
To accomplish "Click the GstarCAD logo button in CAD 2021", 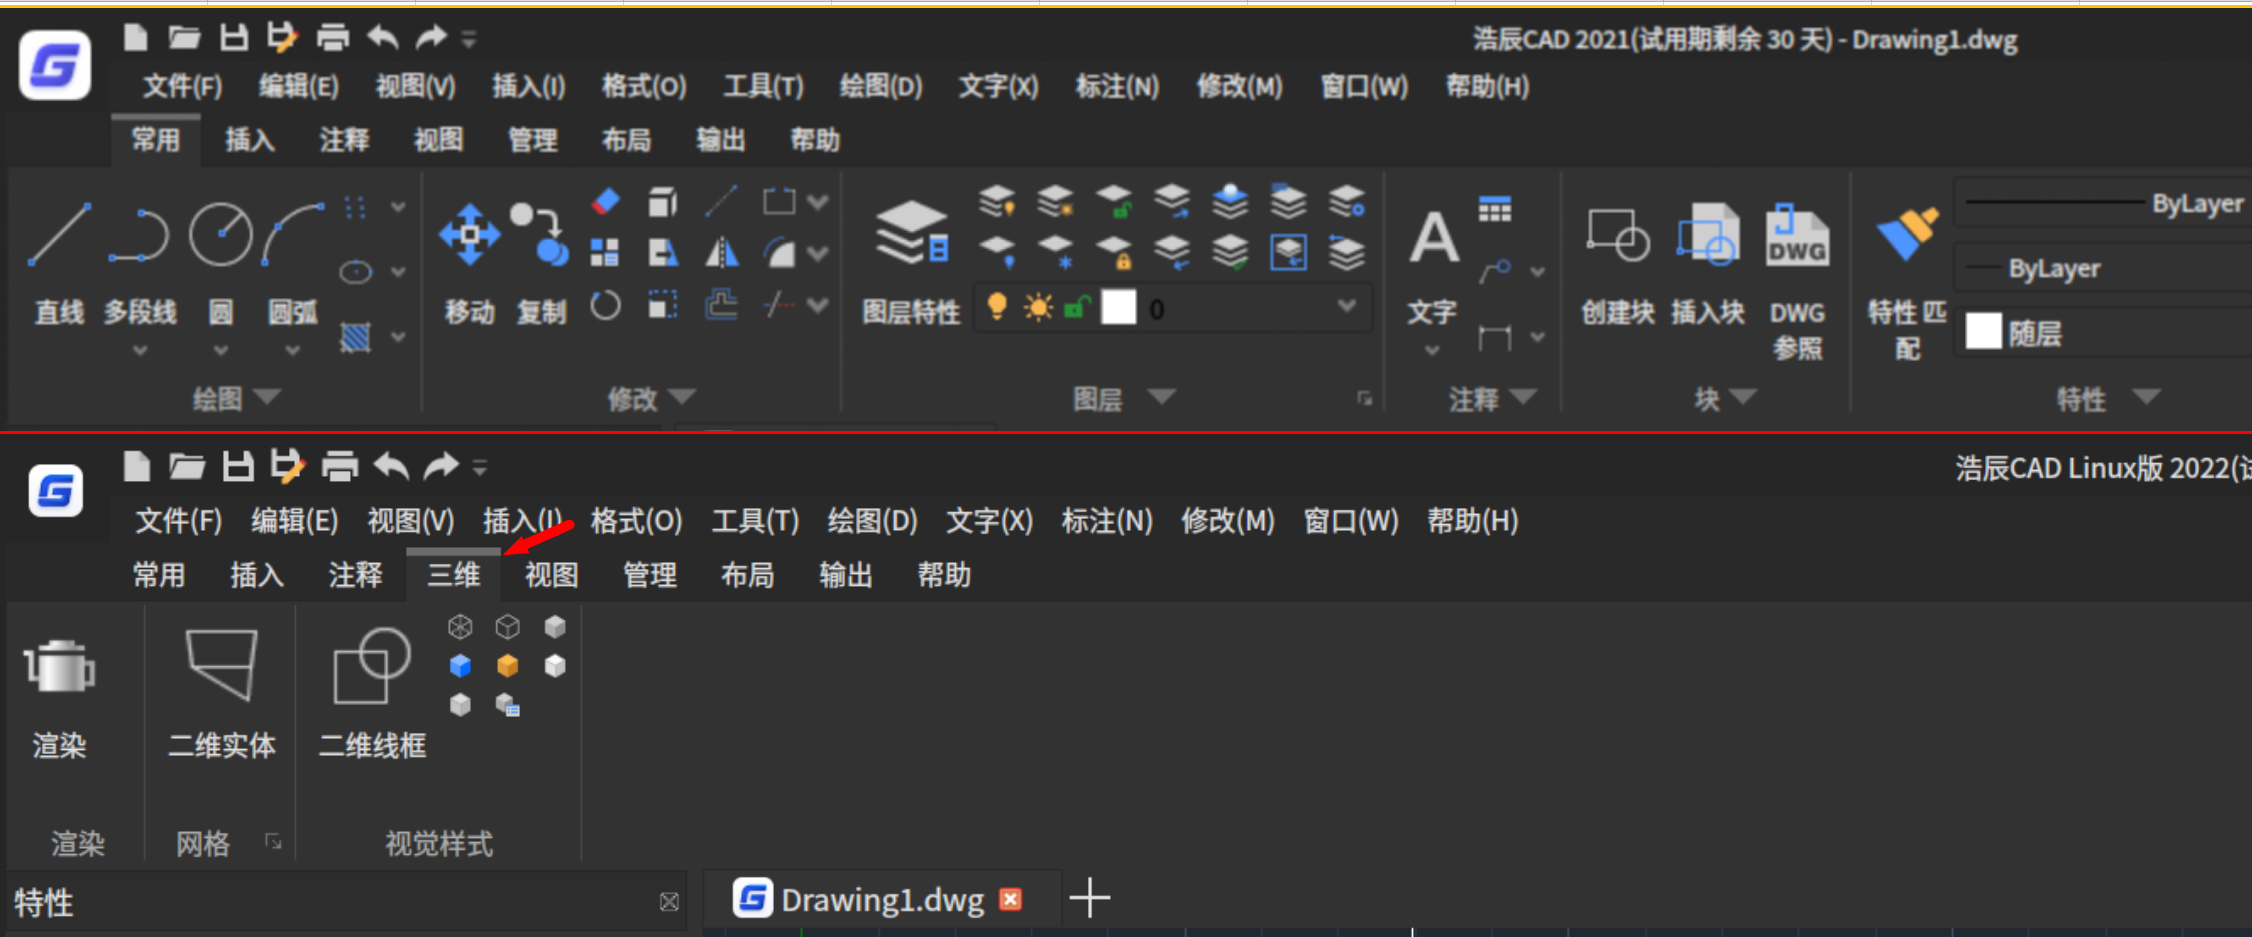I will (x=55, y=66).
